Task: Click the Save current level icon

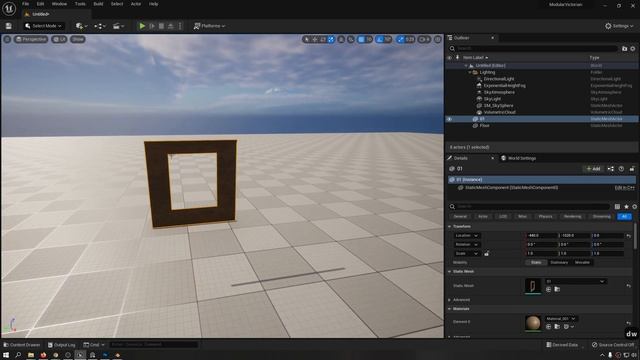Action: [x=9, y=26]
